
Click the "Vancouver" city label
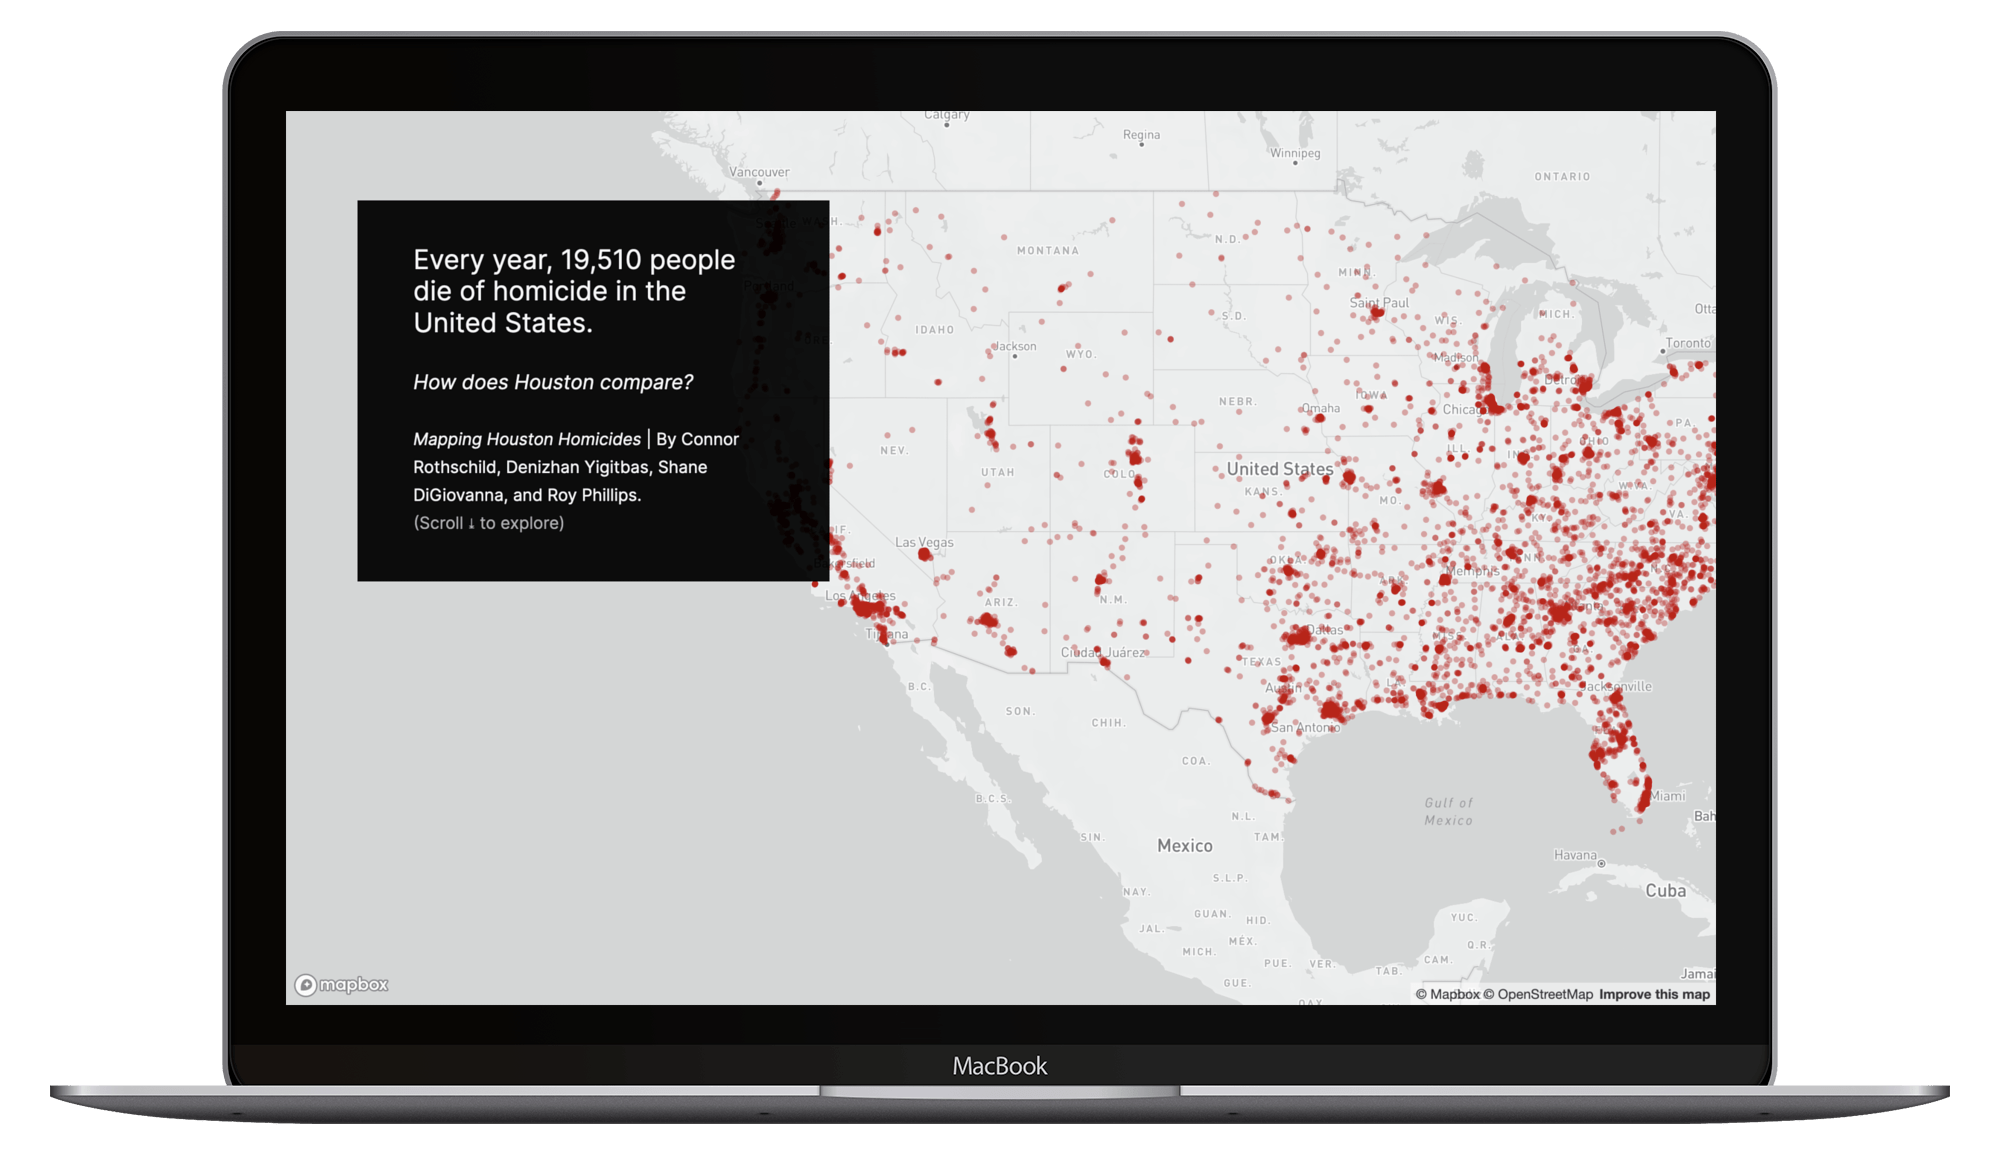[759, 172]
